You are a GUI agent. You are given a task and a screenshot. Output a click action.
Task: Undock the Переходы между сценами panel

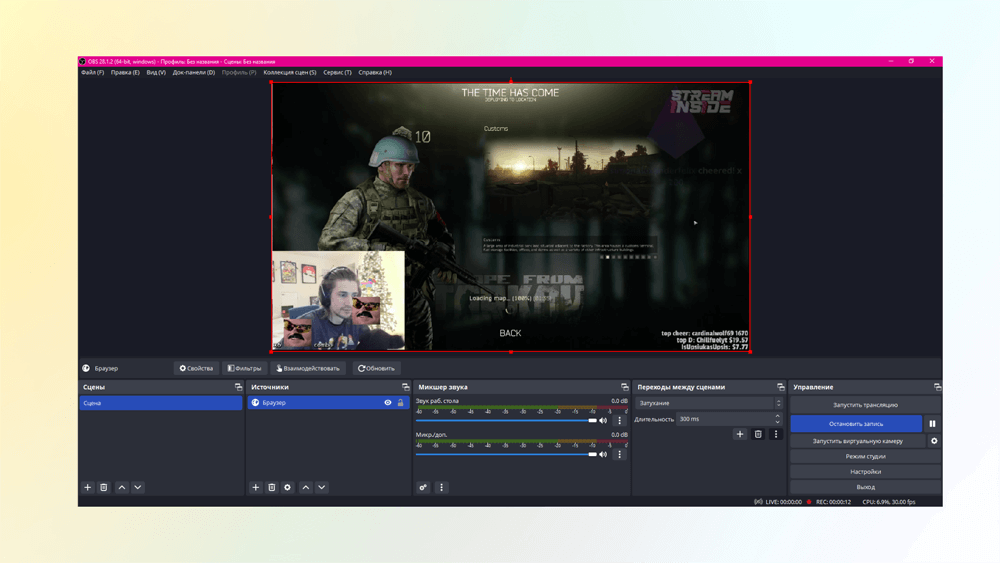781,387
